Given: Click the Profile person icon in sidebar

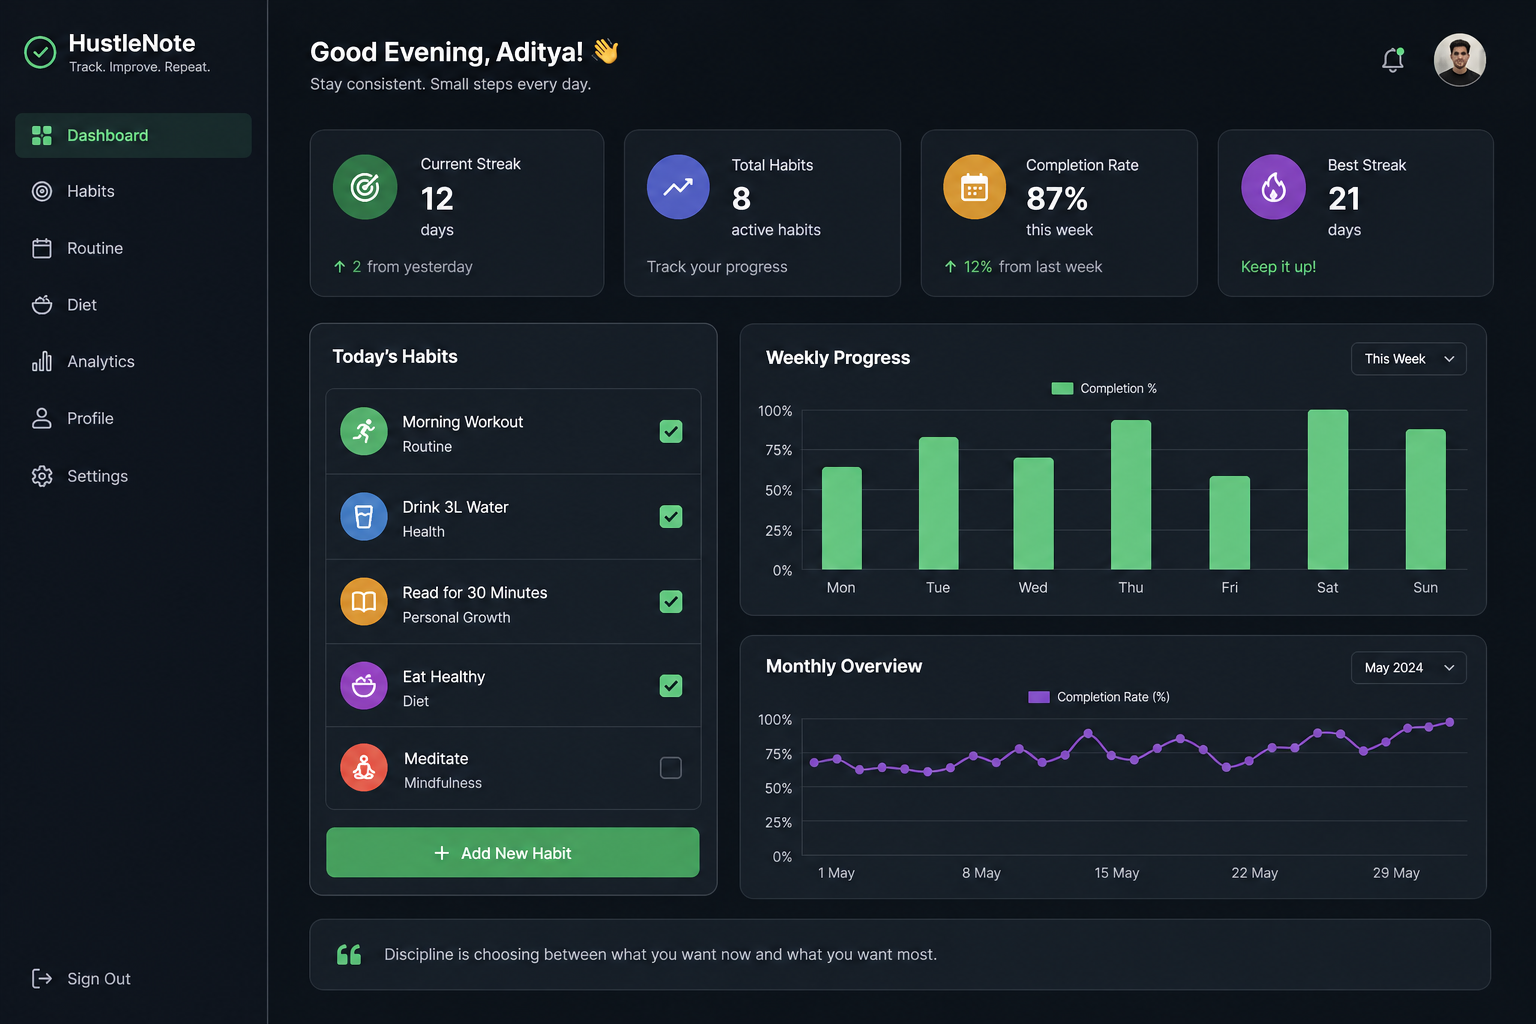Looking at the screenshot, I should 42,418.
